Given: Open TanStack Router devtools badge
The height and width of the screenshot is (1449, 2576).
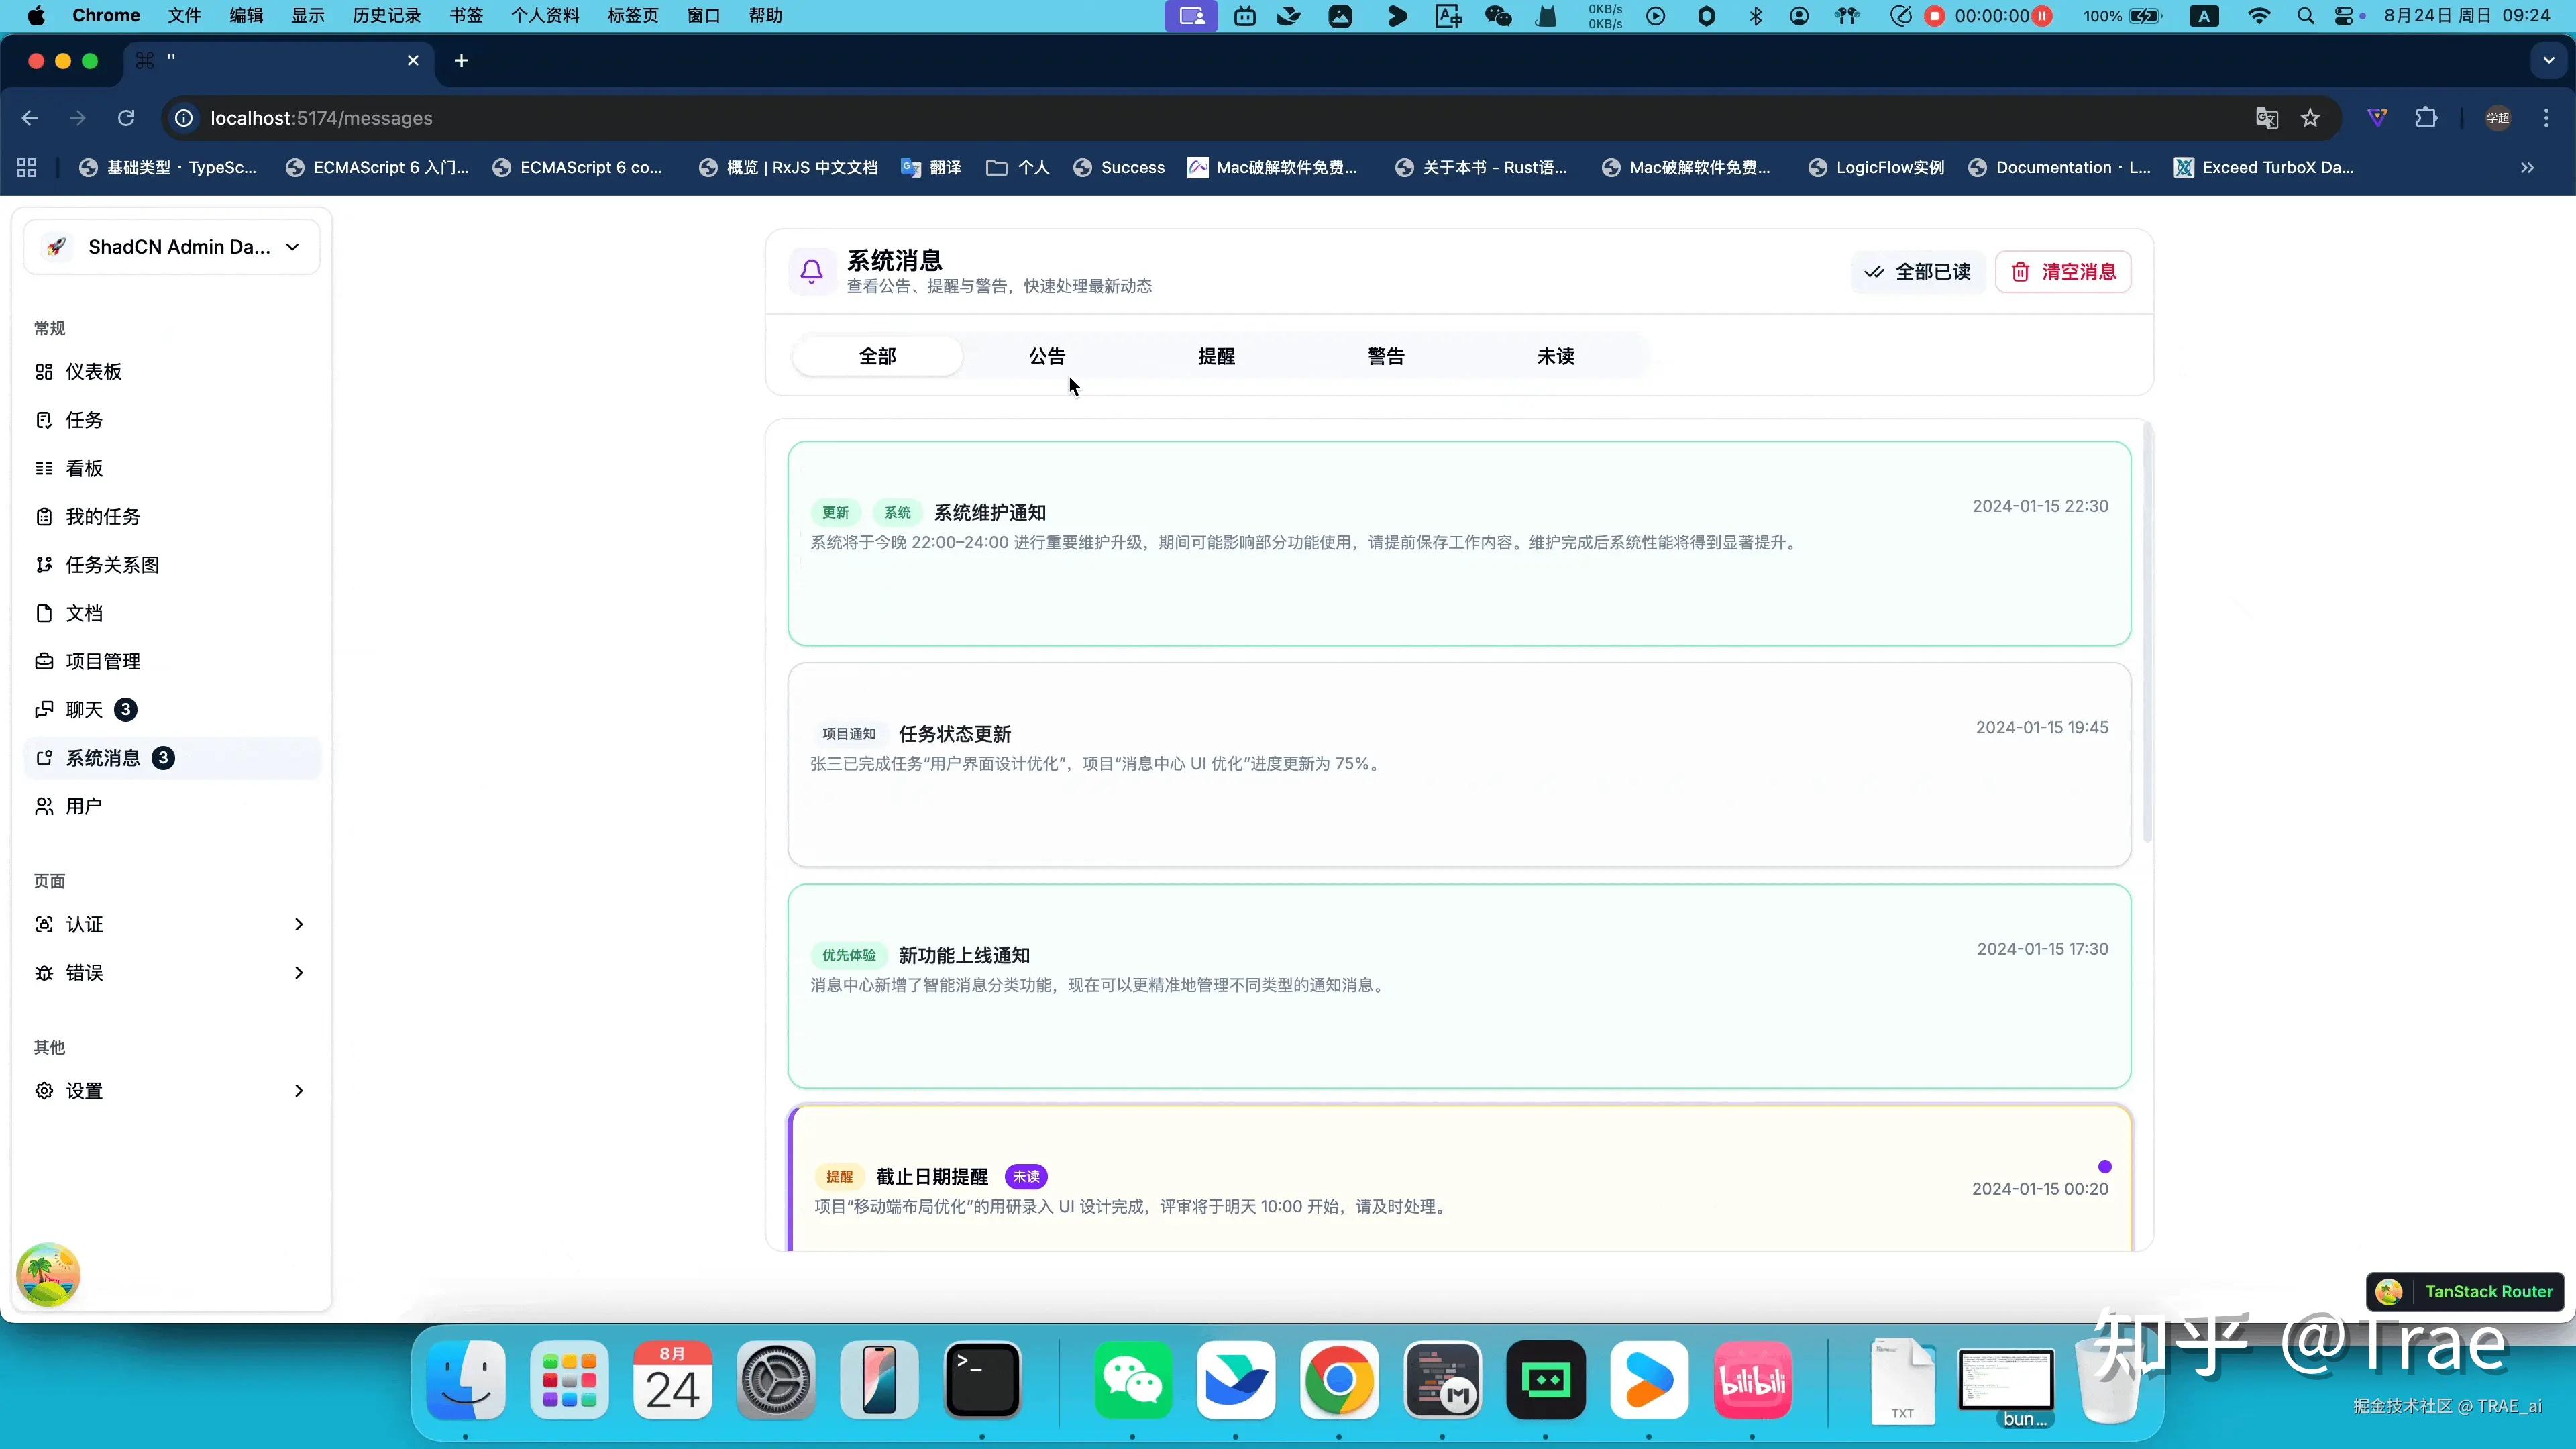Looking at the screenshot, I should pyautogui.click(x=2466, y=1291).
